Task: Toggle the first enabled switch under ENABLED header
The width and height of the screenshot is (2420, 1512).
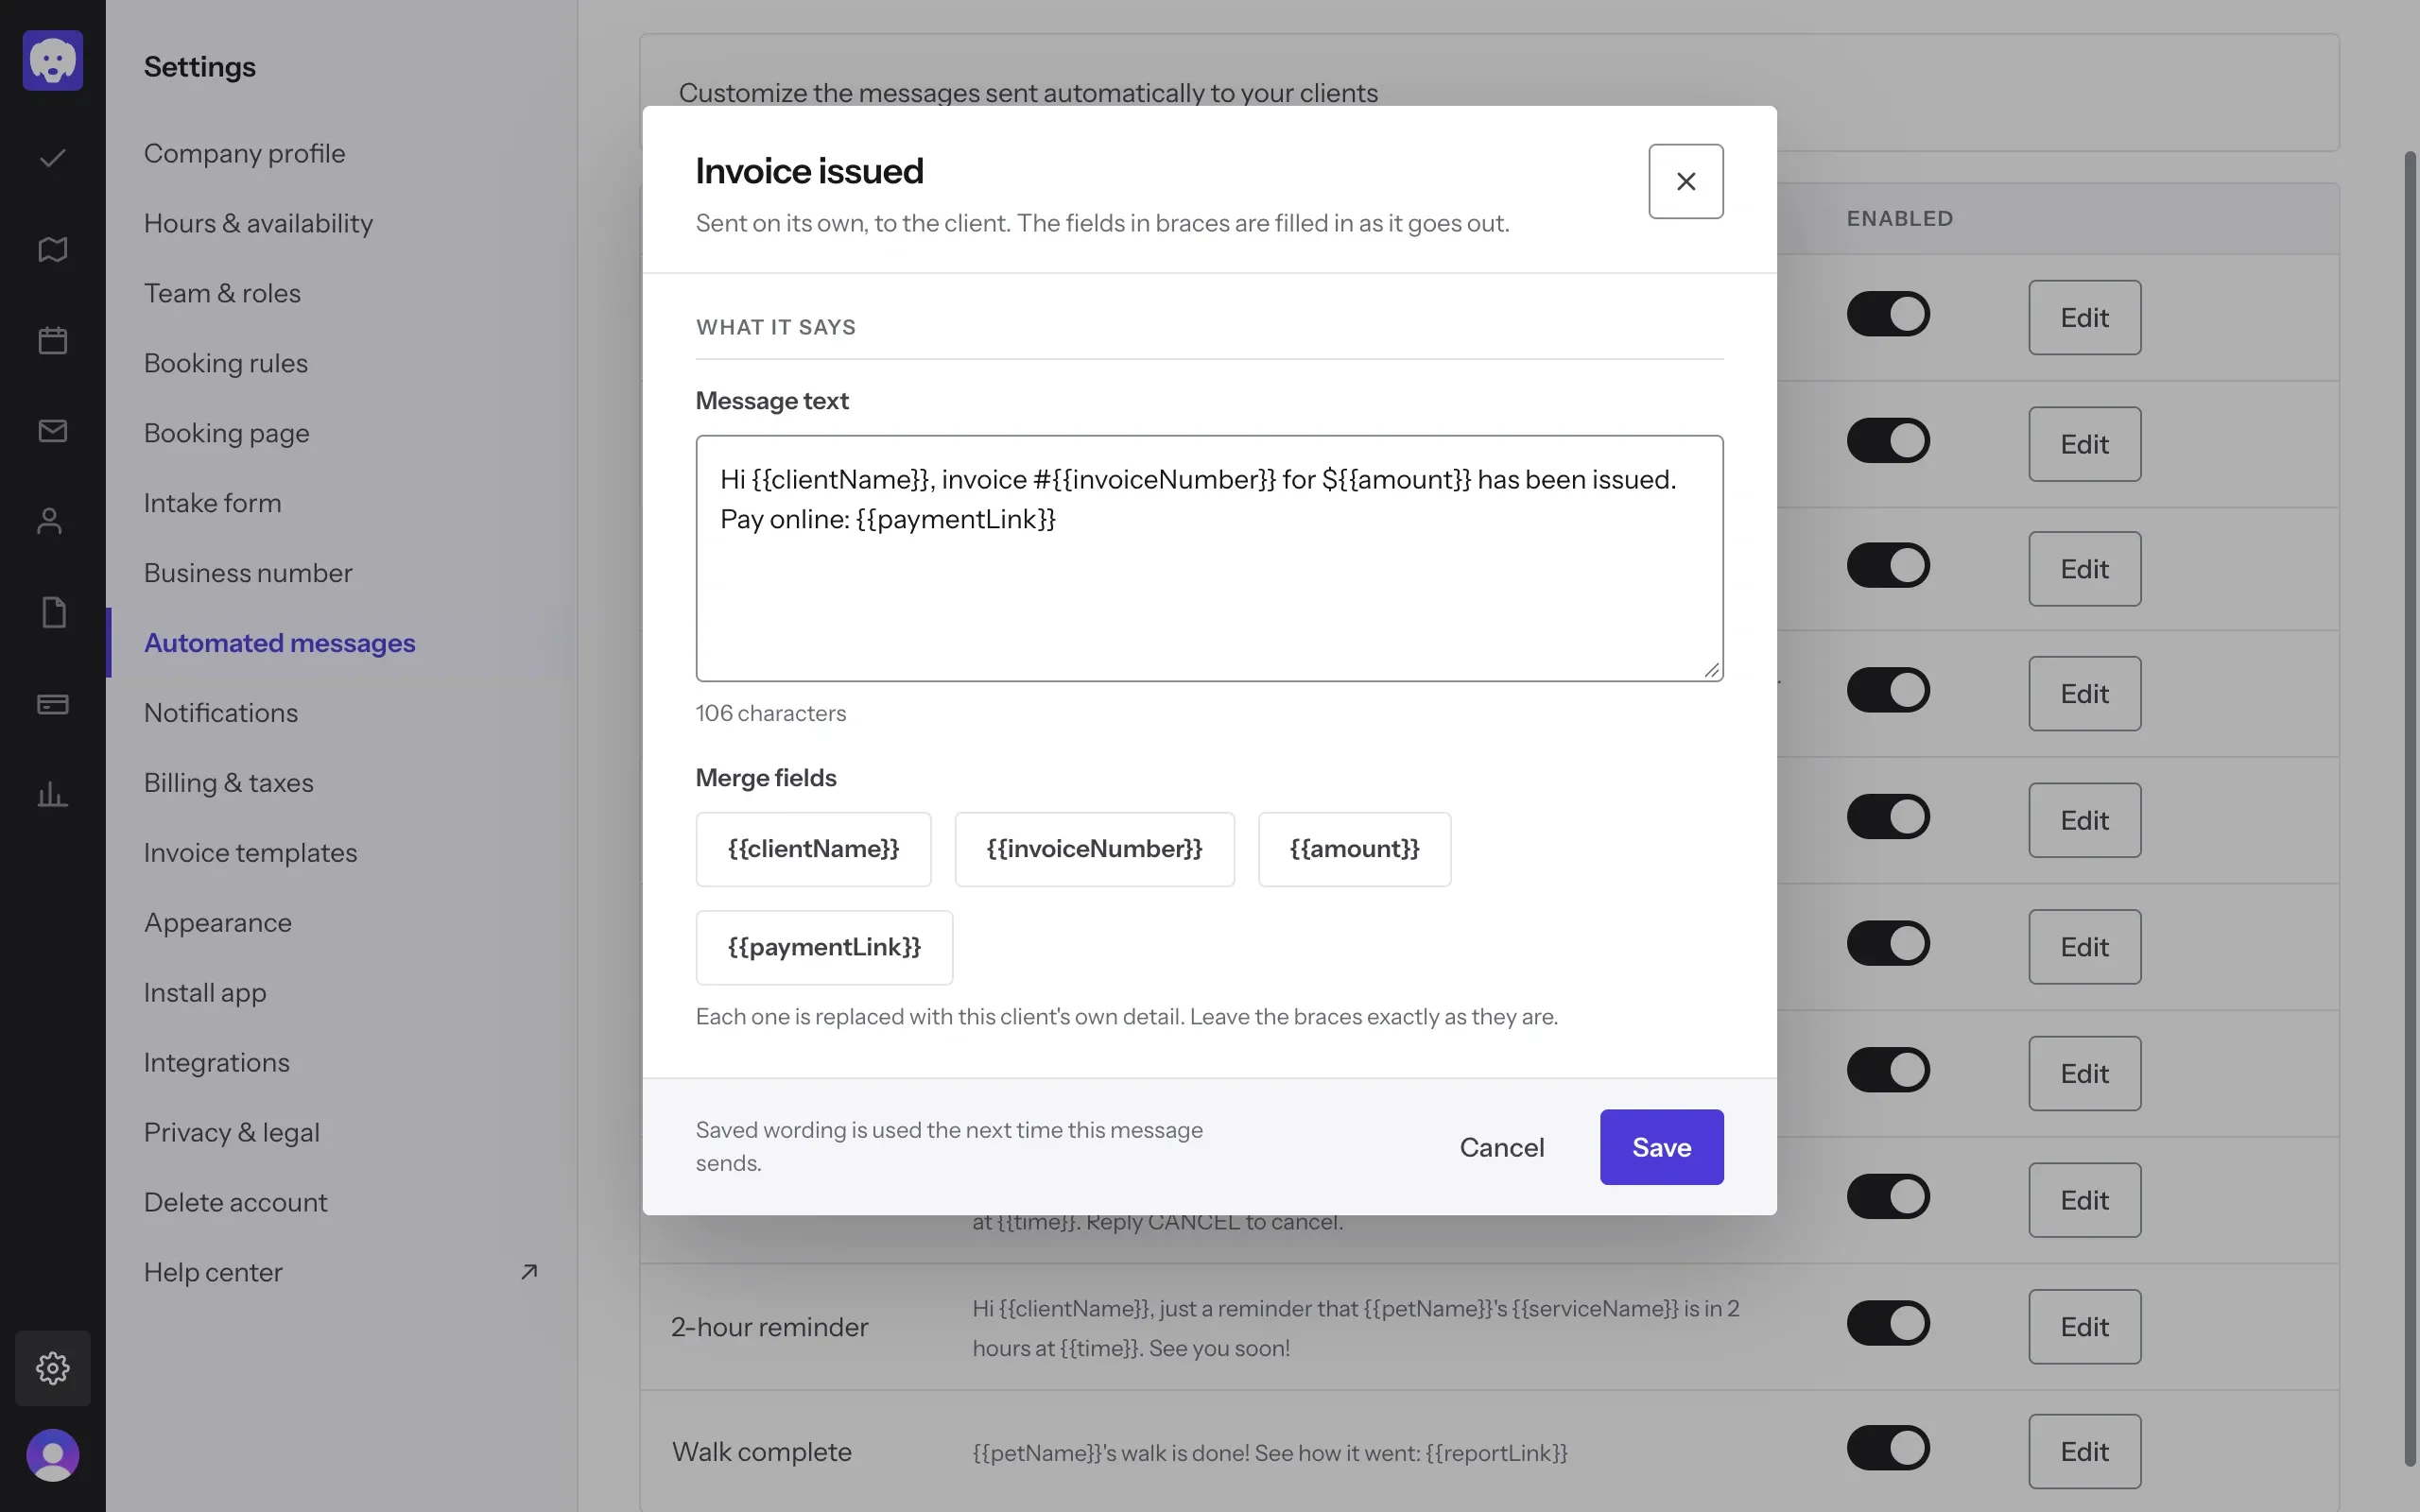Action: click(1888, 314)
